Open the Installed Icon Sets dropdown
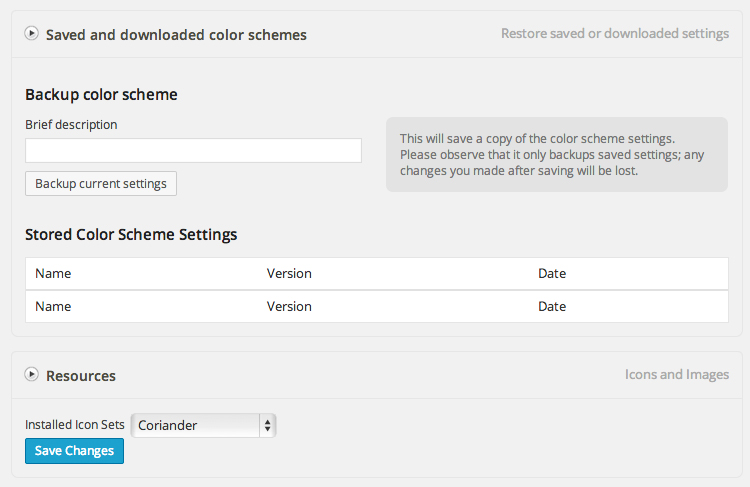The image size is (750, 487). tap(204, 425)
